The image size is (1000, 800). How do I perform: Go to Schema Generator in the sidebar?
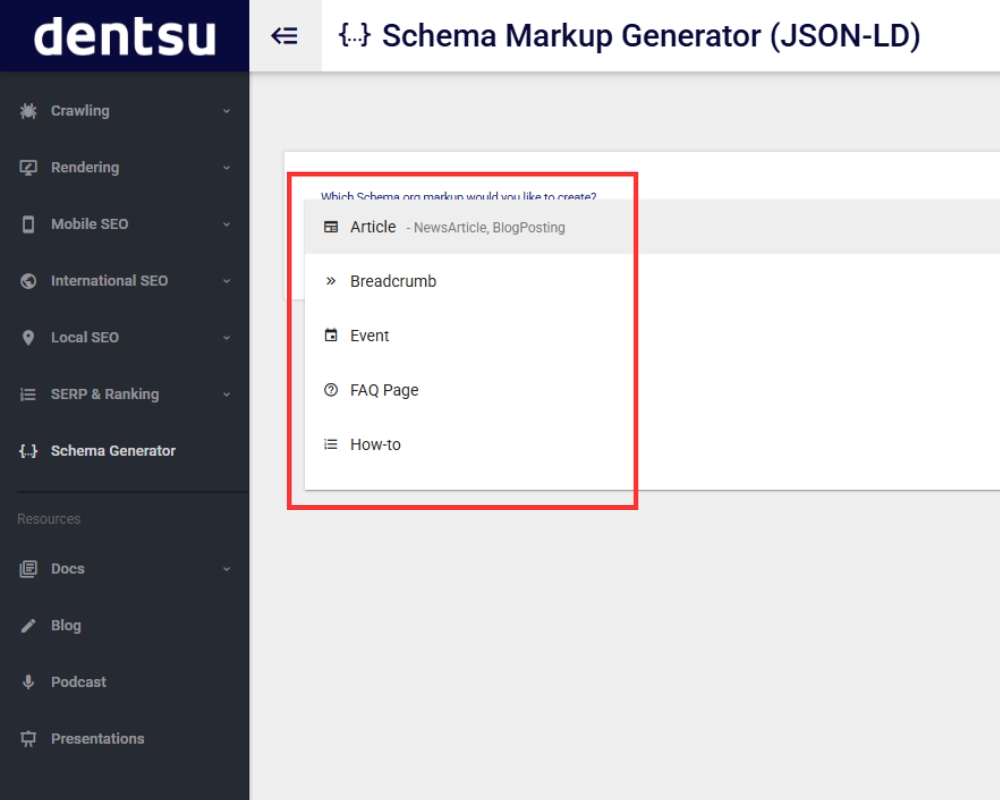pyautogui.click(x=113, y=451)
